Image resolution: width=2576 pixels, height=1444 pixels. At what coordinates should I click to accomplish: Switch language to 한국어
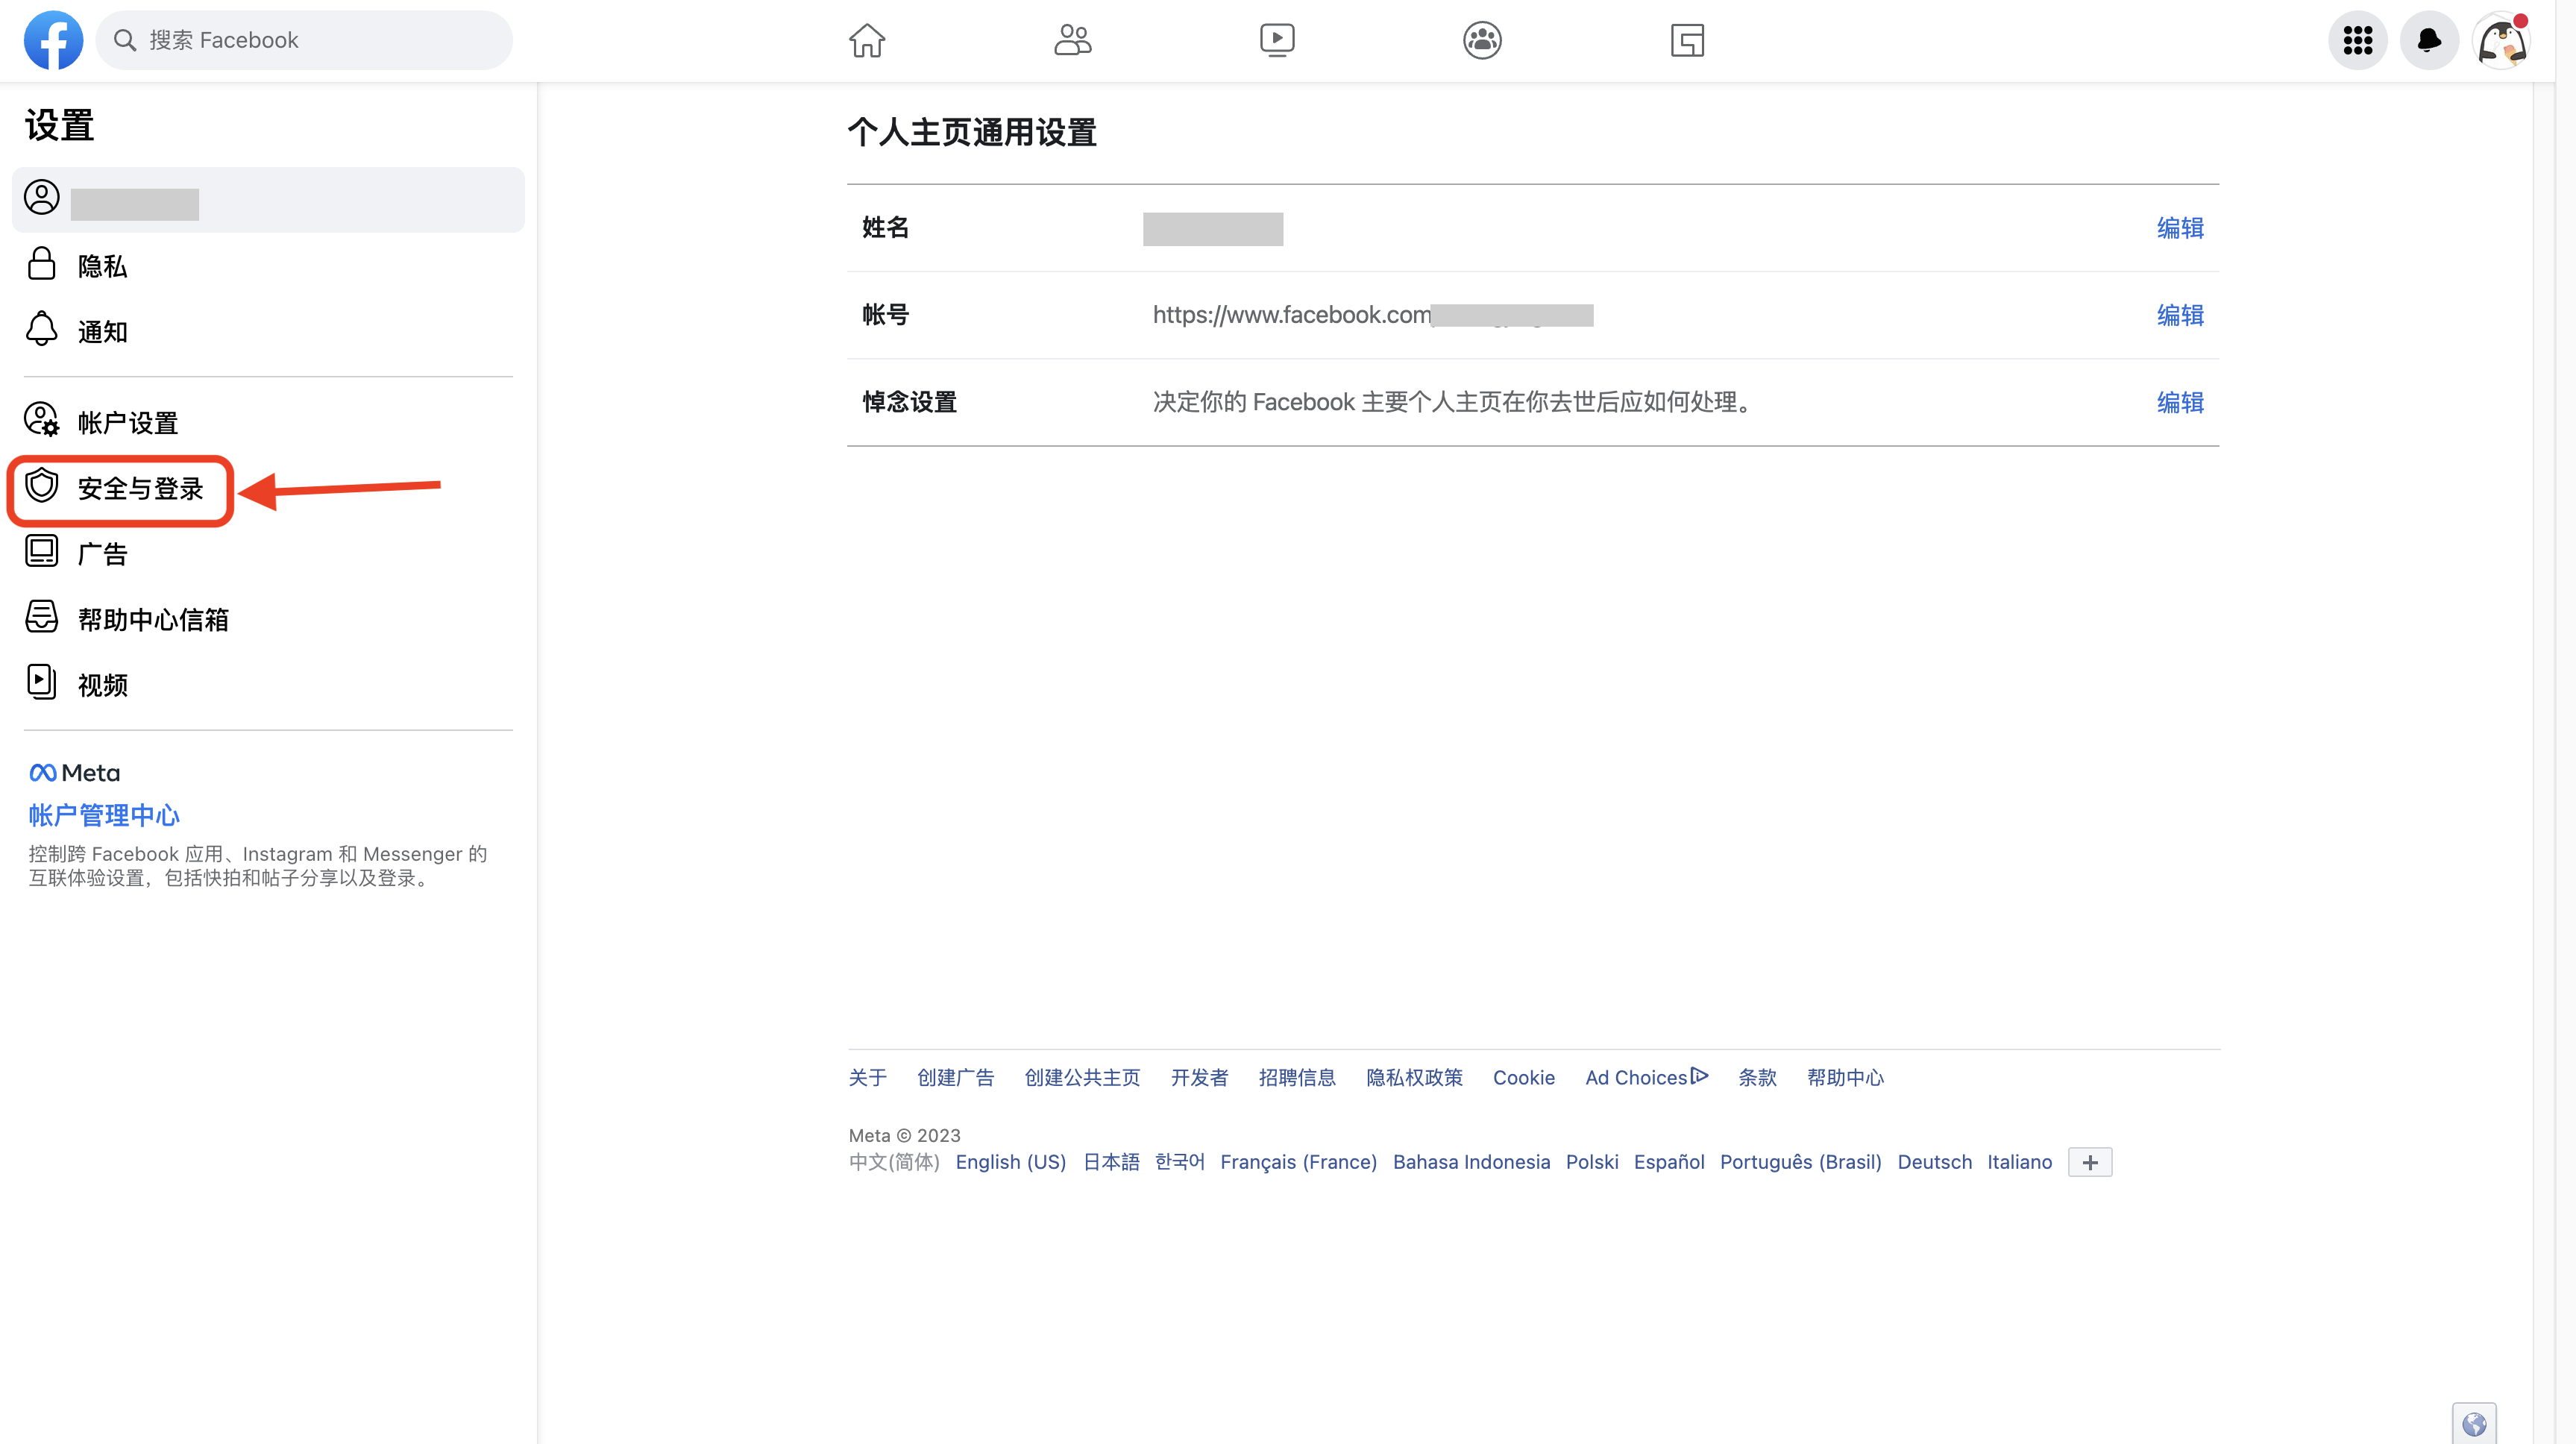(x=1179, y=1162)
